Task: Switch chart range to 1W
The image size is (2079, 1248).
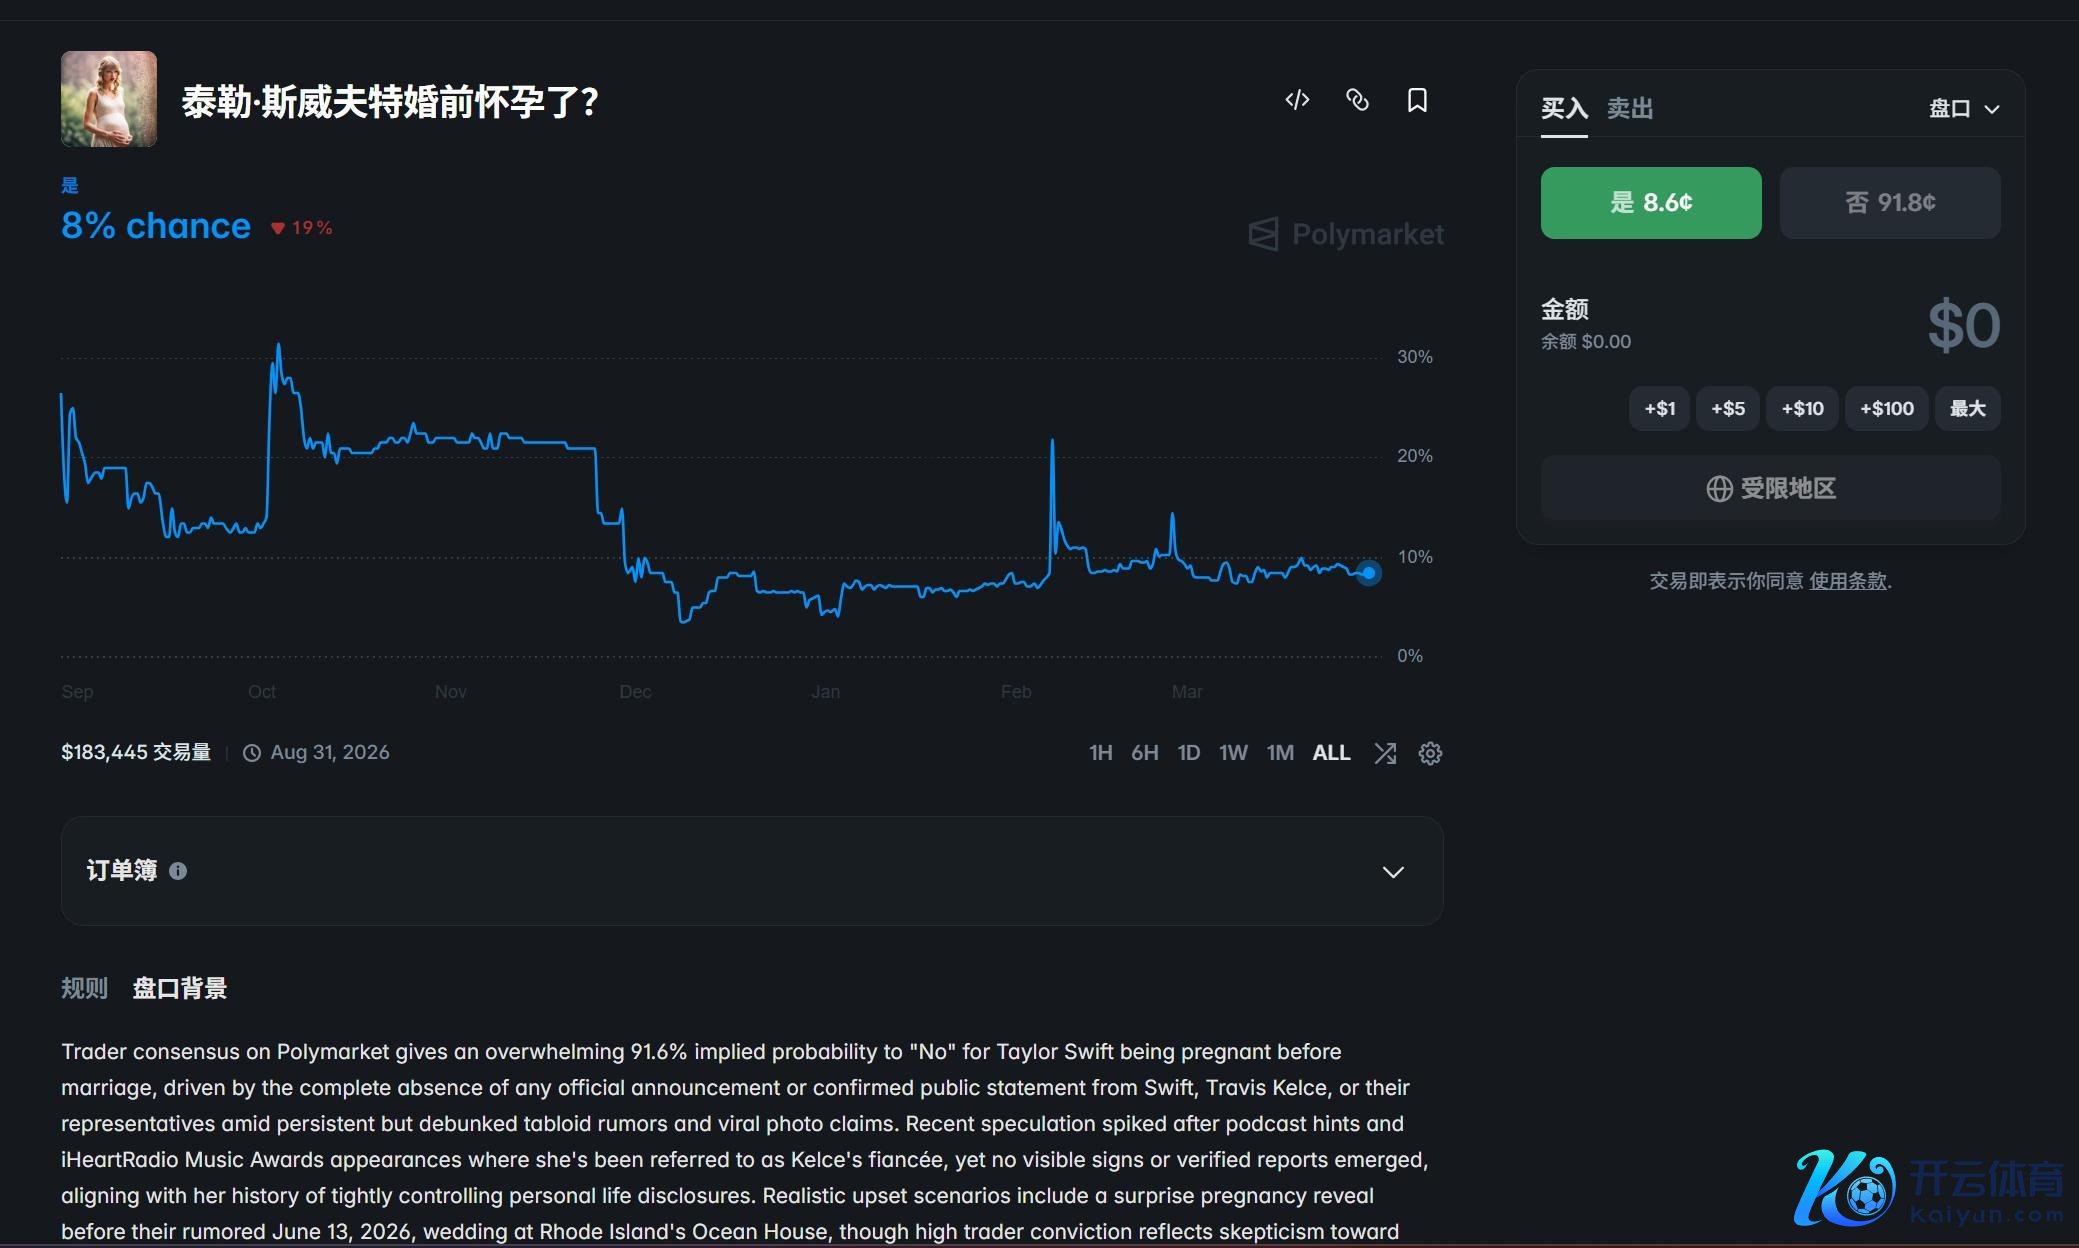Action: click(1233, 753)
